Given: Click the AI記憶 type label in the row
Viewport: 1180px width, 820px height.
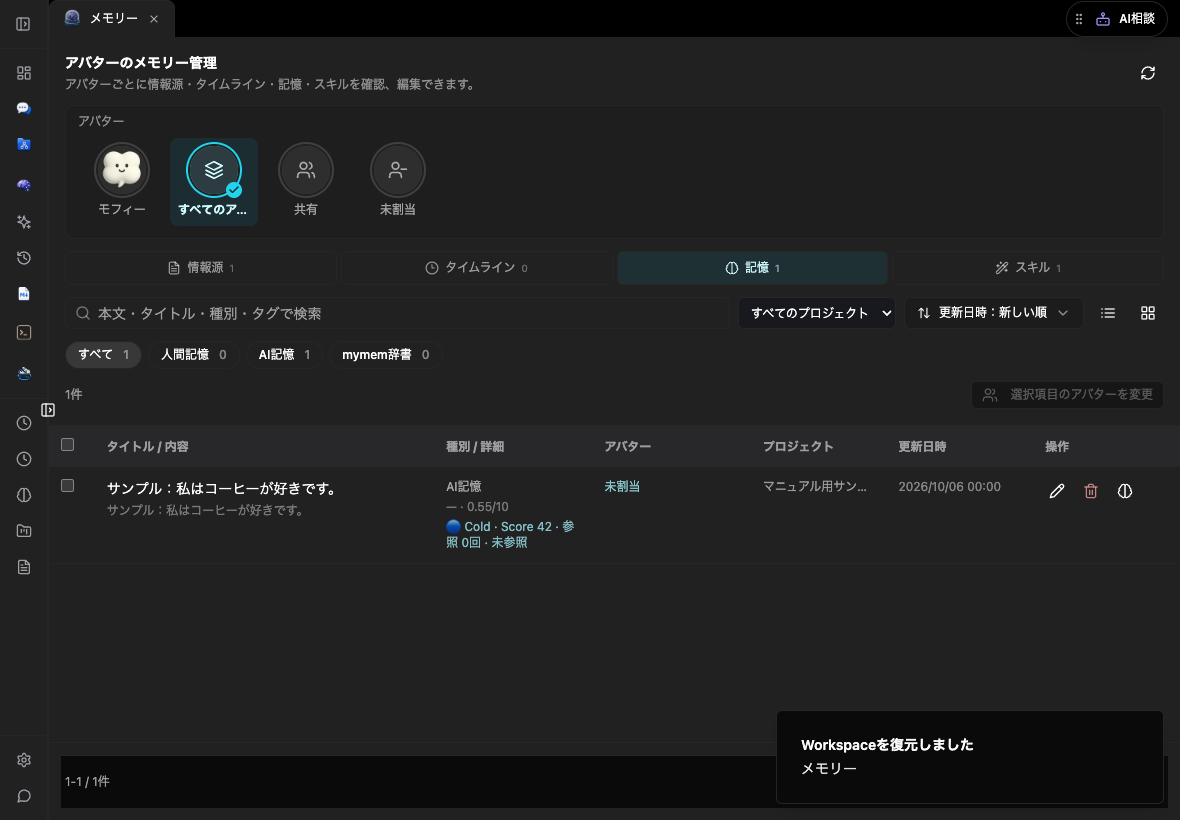Looking at the screenshot, I should click(464, 487).
